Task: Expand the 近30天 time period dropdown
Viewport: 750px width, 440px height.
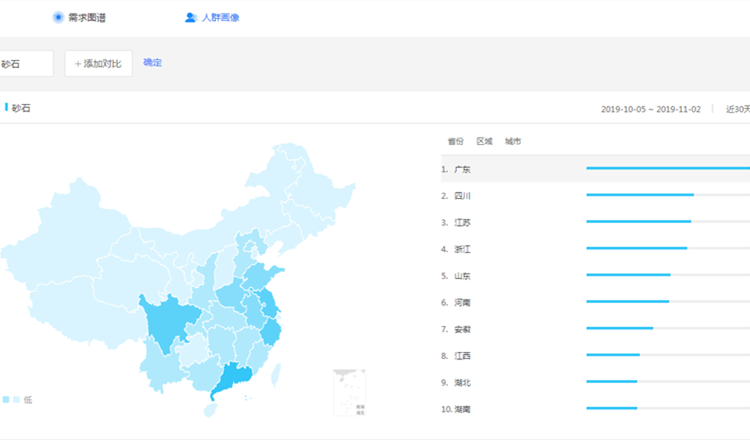Action: coord(737,108)
